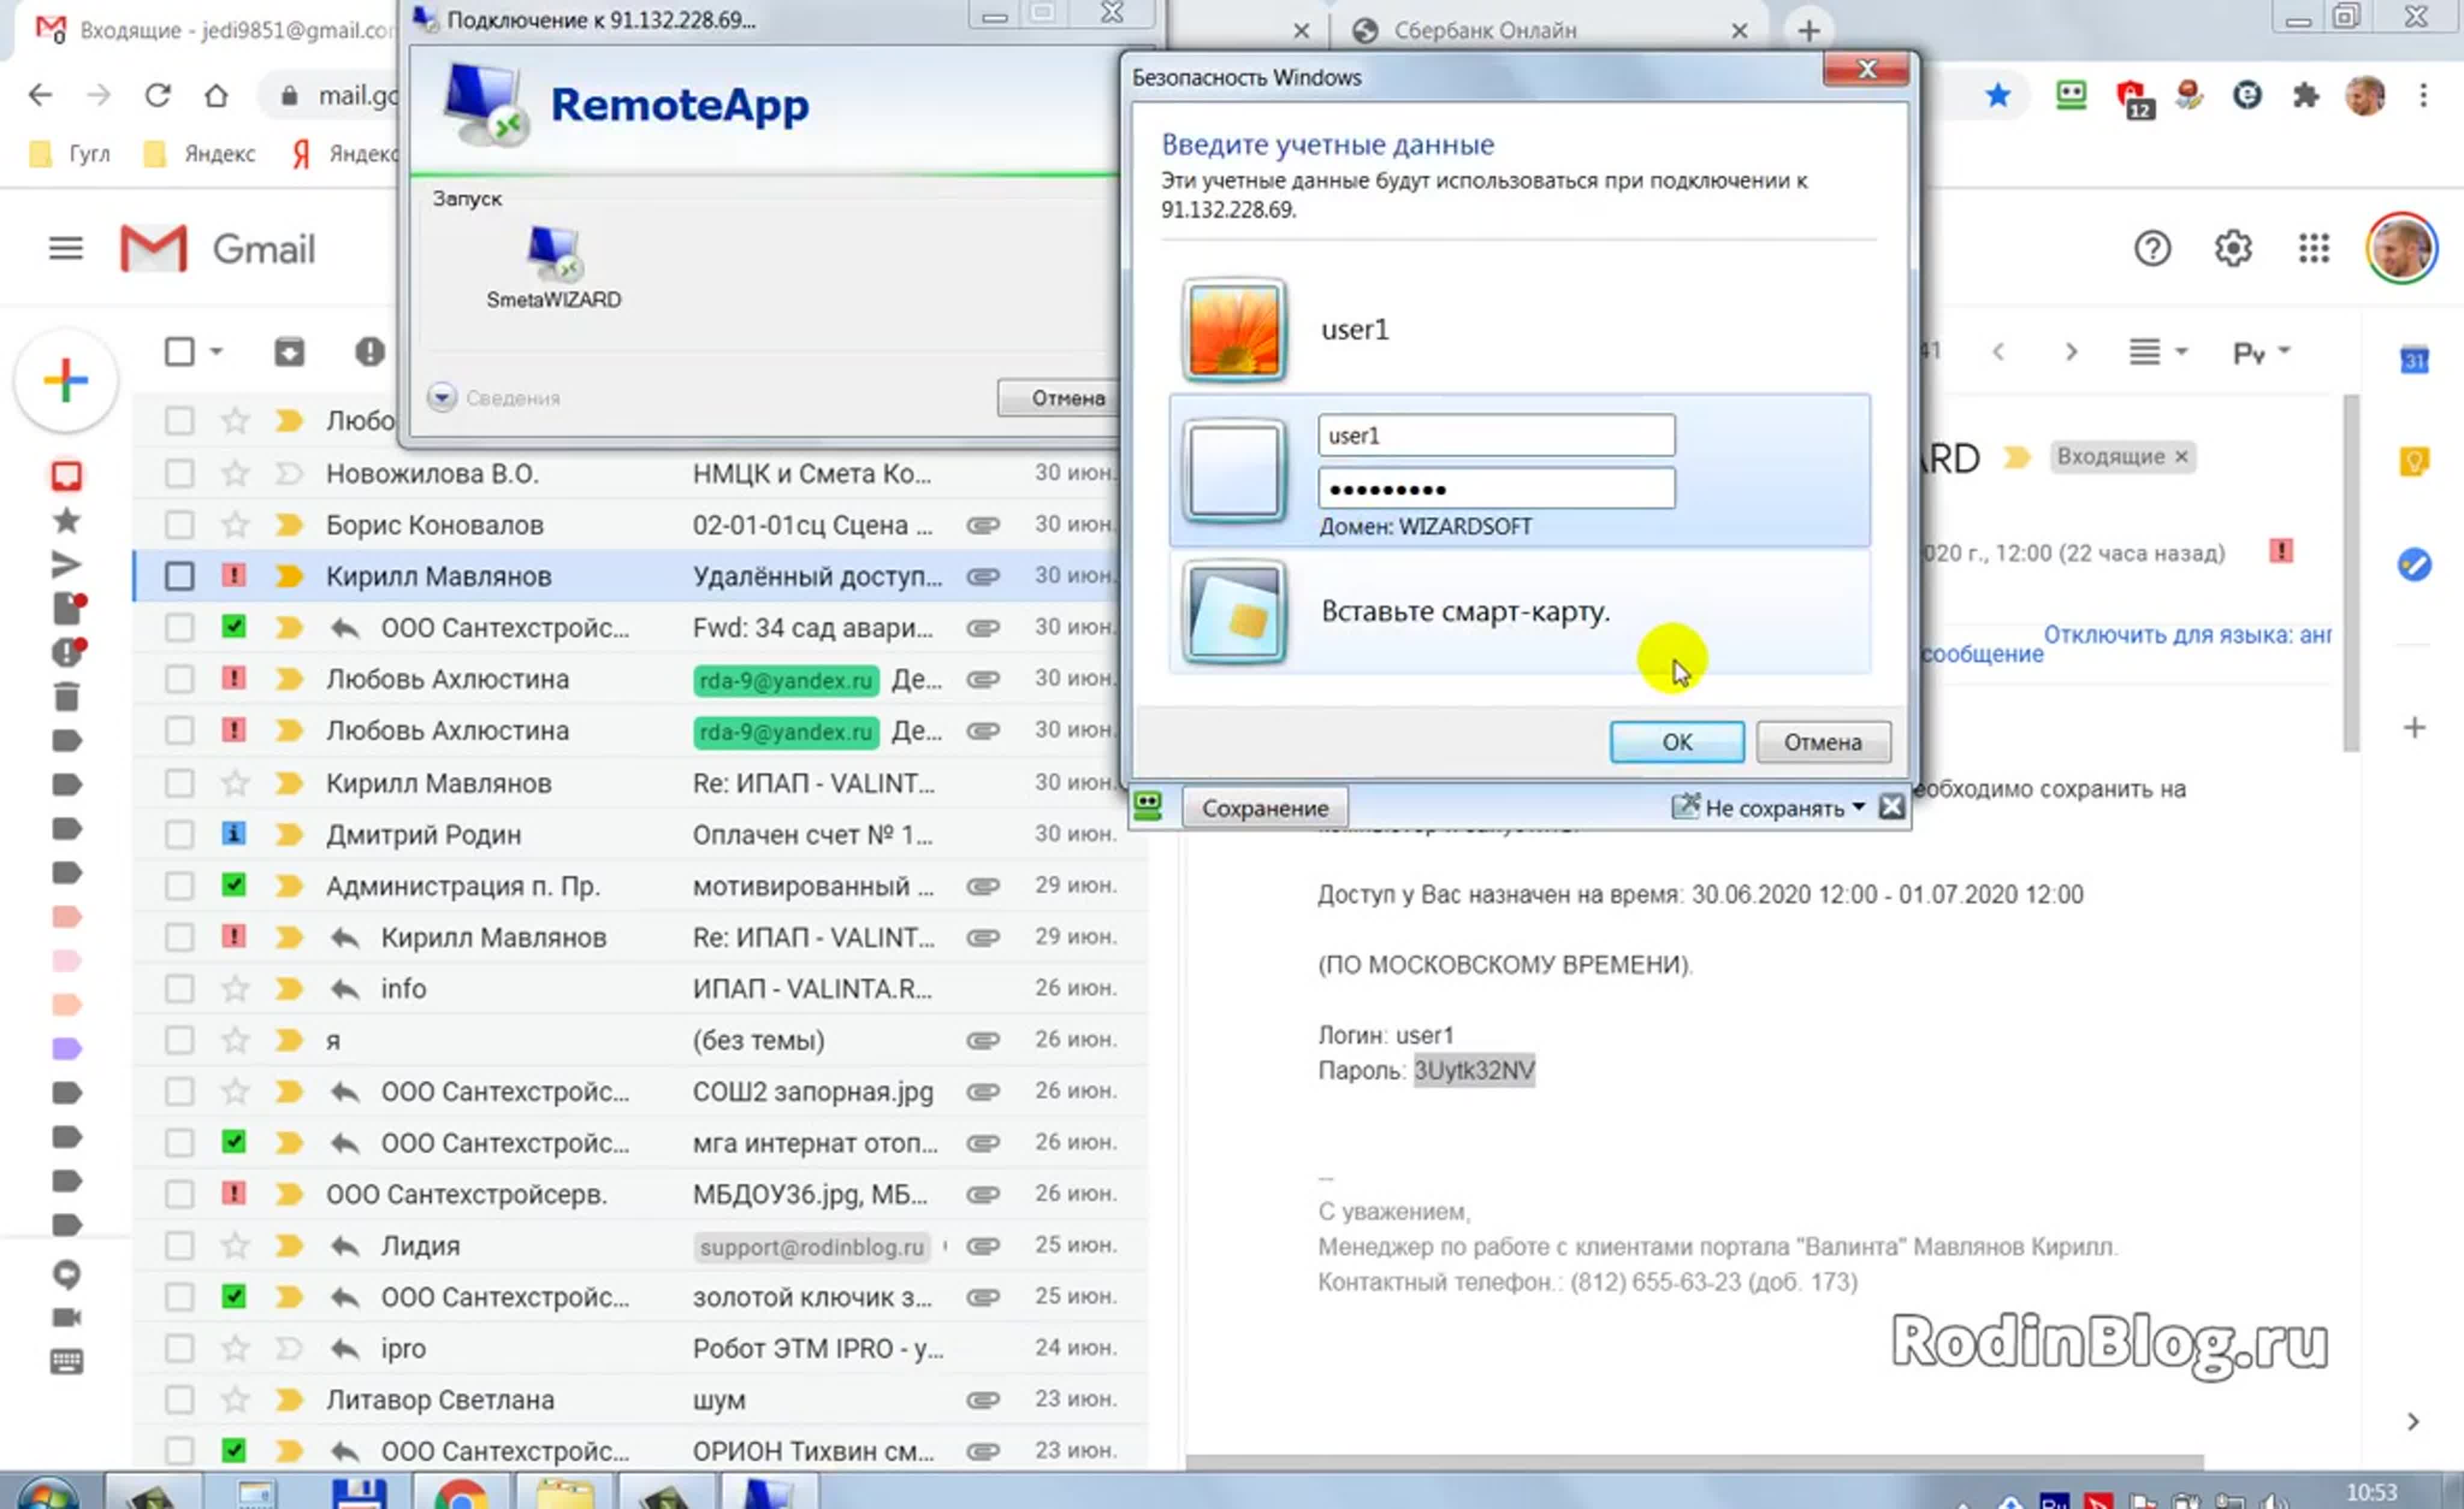
Task: Go to the previous message arrow
Action: click(x=1998, y=352)
